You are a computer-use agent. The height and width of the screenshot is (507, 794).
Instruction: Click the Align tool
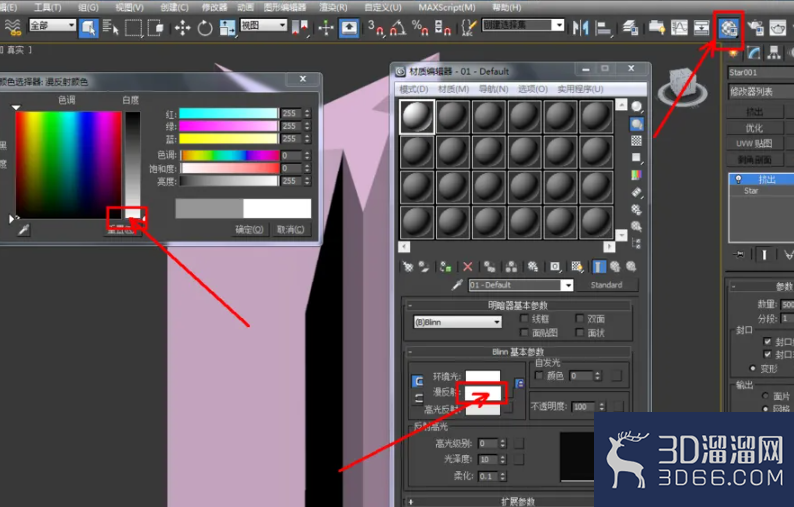pyautogui.click(x=603, y=27)
